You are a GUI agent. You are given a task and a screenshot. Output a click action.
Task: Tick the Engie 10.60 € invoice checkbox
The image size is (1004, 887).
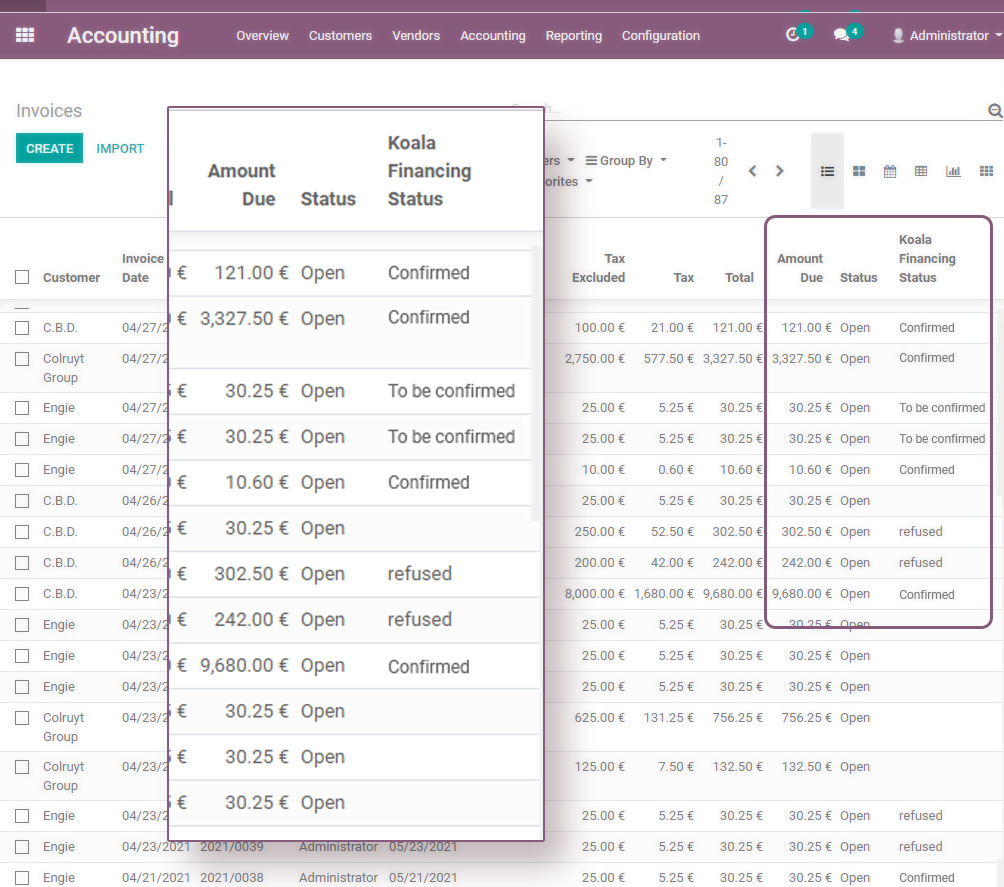(22, 470)
